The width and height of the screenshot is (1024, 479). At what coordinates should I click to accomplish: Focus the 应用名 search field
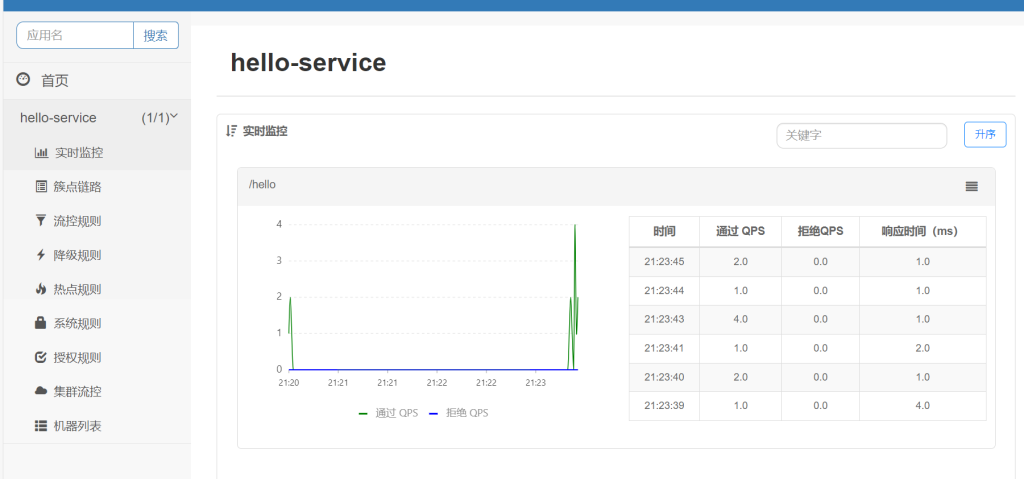point(75,35)
